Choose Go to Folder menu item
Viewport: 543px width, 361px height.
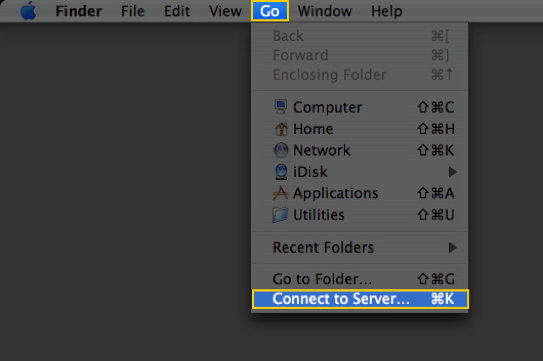359,279
